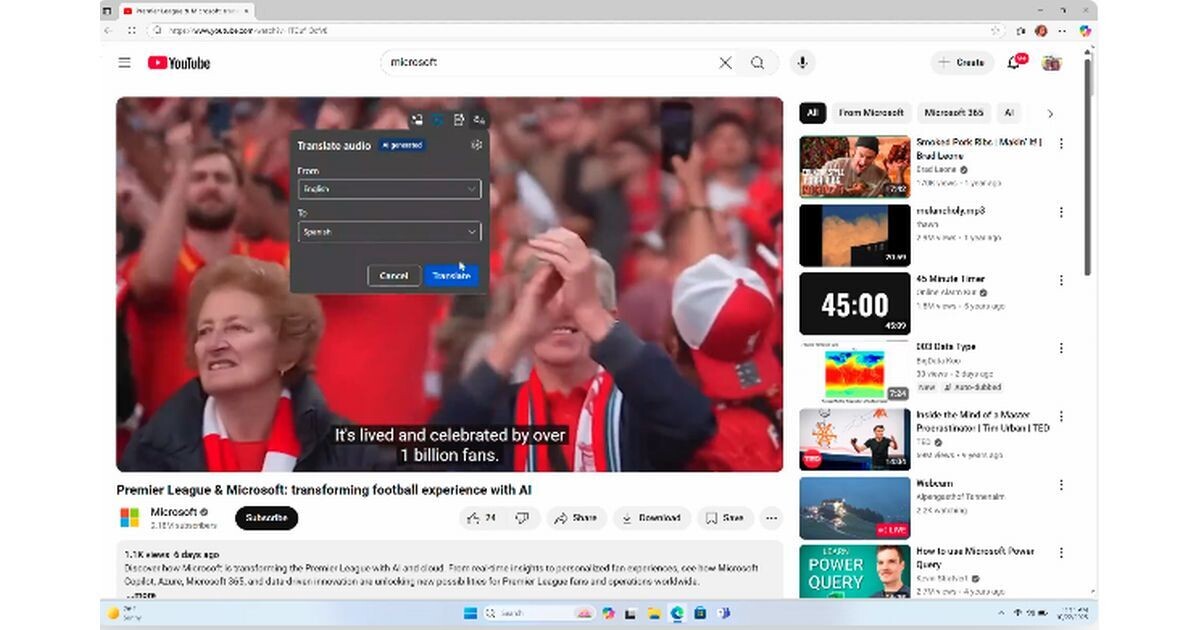Viewport: 1200px width, 630px height.
Task: Open Translate audio settings gear
Action: [x=476, y=145]
